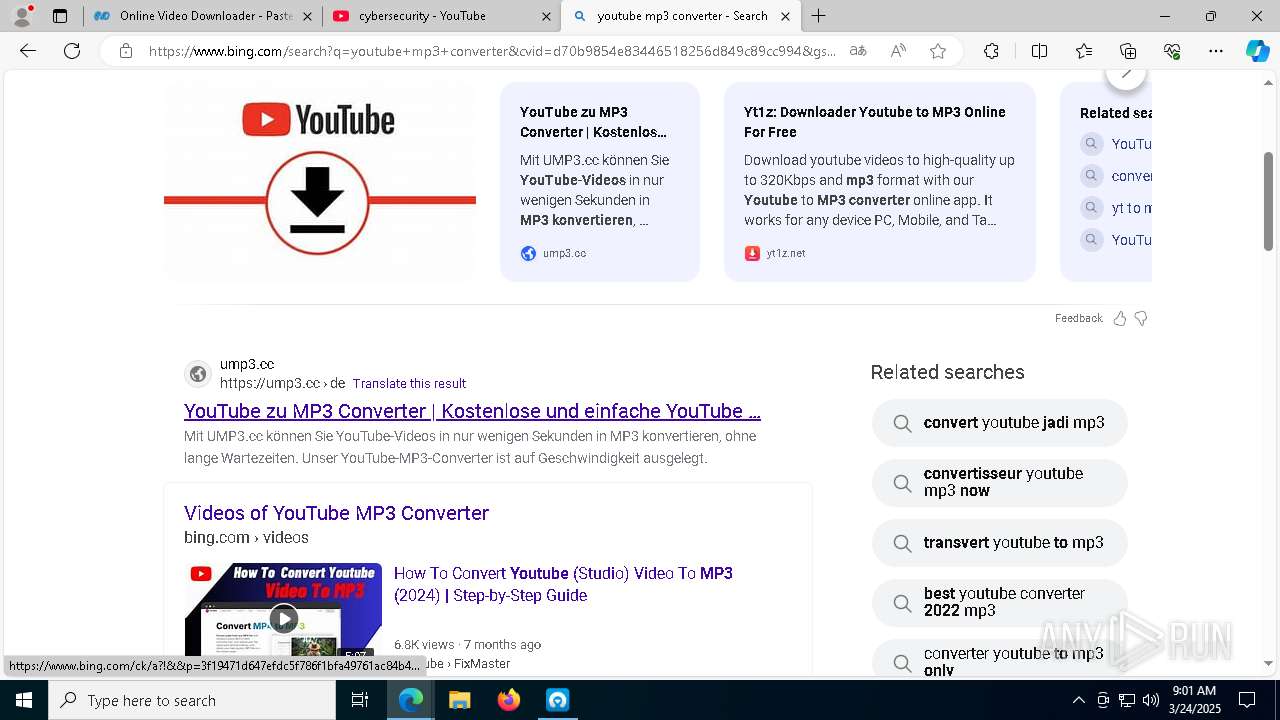Open Videos of YouTube MP3 Converter heading
This screenshot has width=1280, height=720.
click(x=336, y=513)
